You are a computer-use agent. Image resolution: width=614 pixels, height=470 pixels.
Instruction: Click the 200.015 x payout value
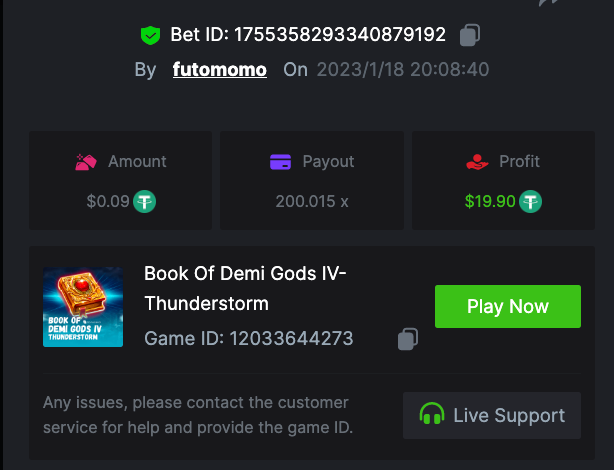click(312, 201)
